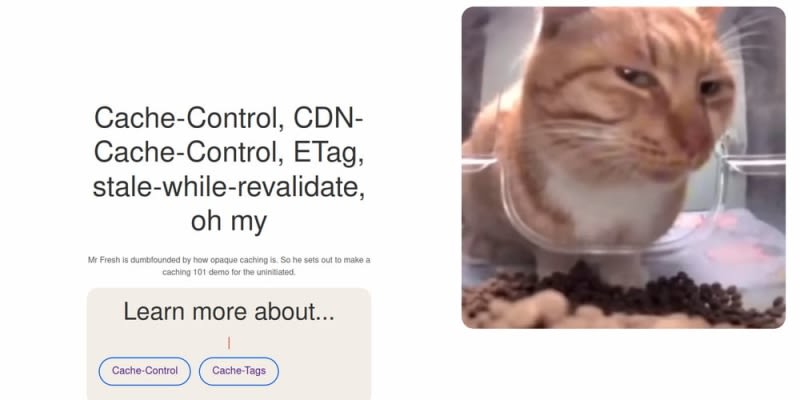Viewport: 800px width, 400px height.
Task: Click the cat's white chest fur
Action: [x=607, y=204]
